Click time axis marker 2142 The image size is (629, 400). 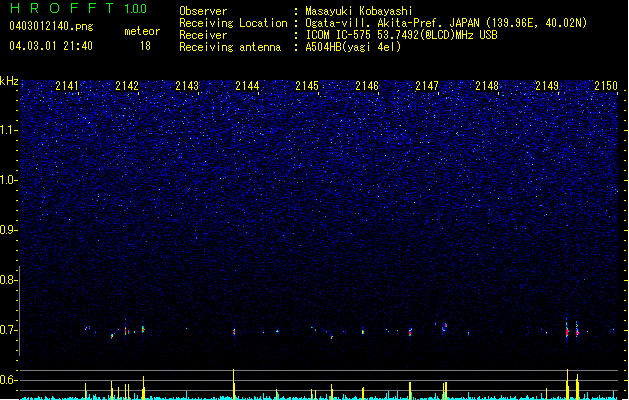pos(127,86)
